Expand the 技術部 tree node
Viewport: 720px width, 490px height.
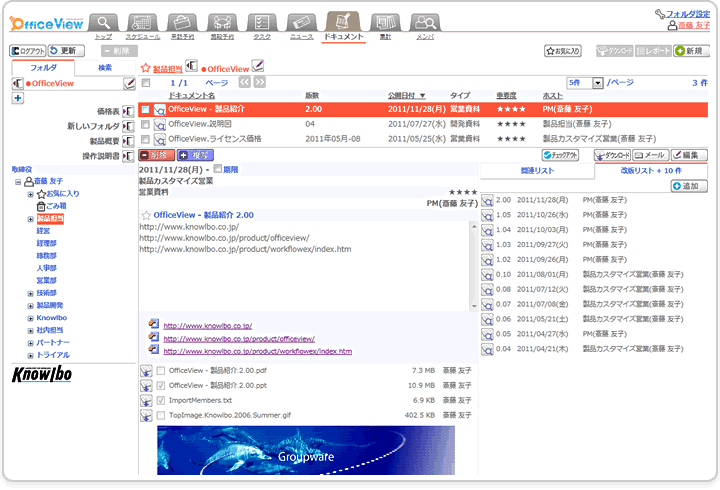30,293
